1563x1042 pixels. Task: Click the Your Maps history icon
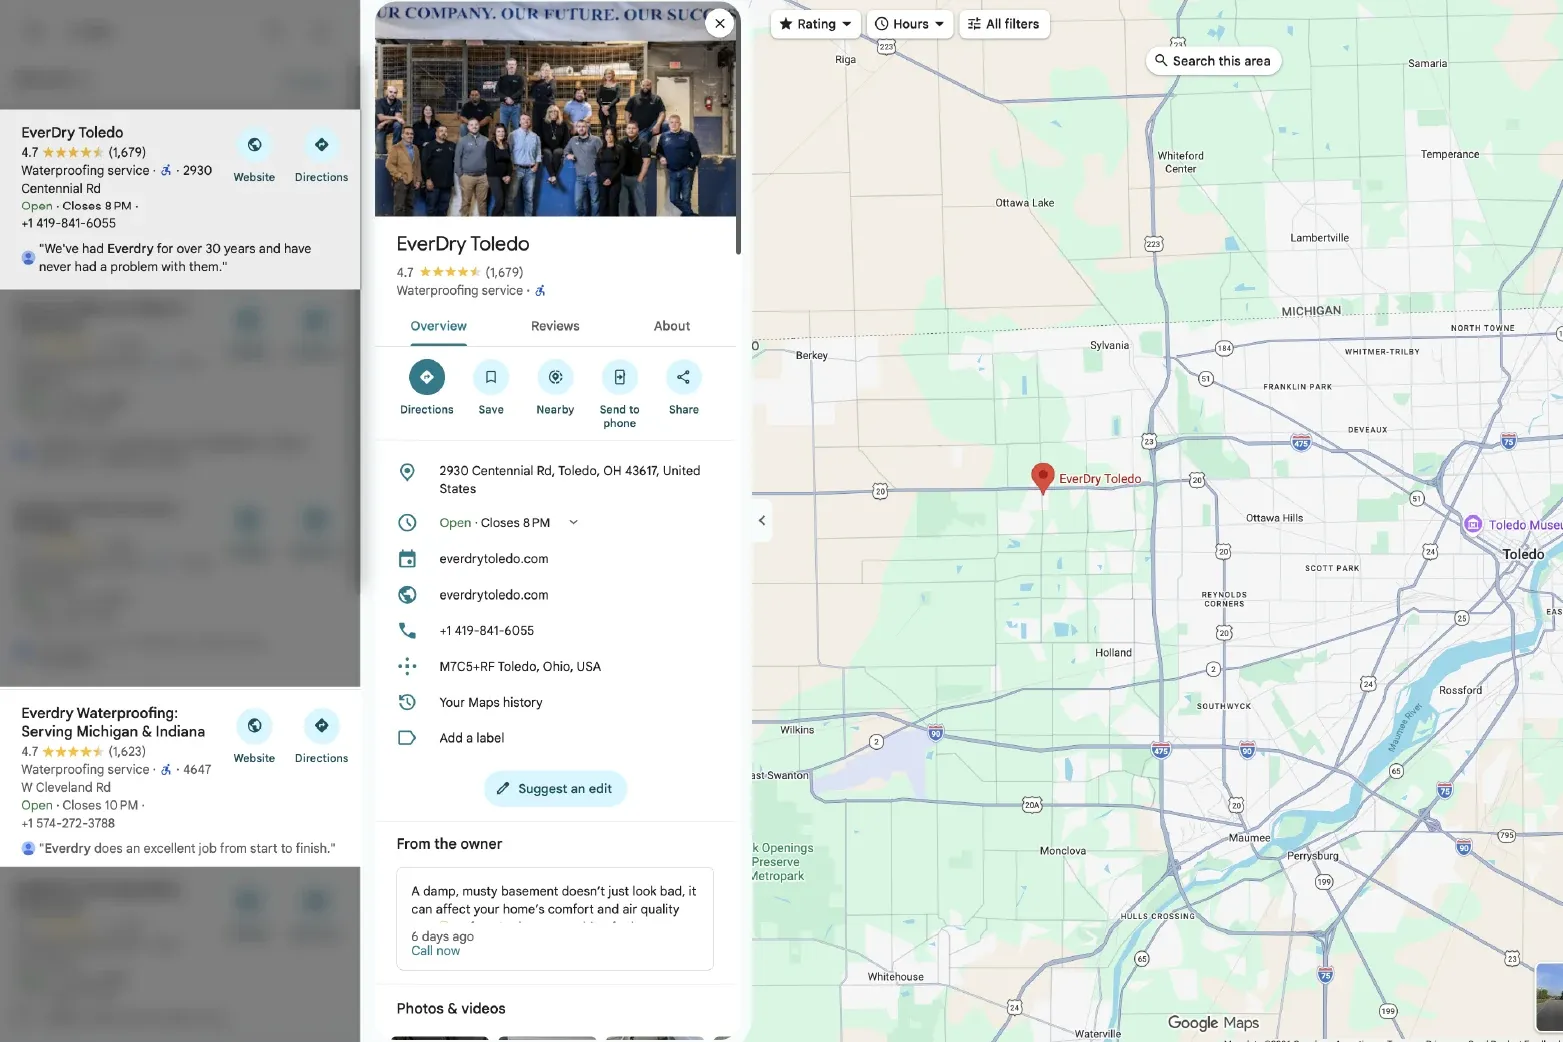(407, 702)
